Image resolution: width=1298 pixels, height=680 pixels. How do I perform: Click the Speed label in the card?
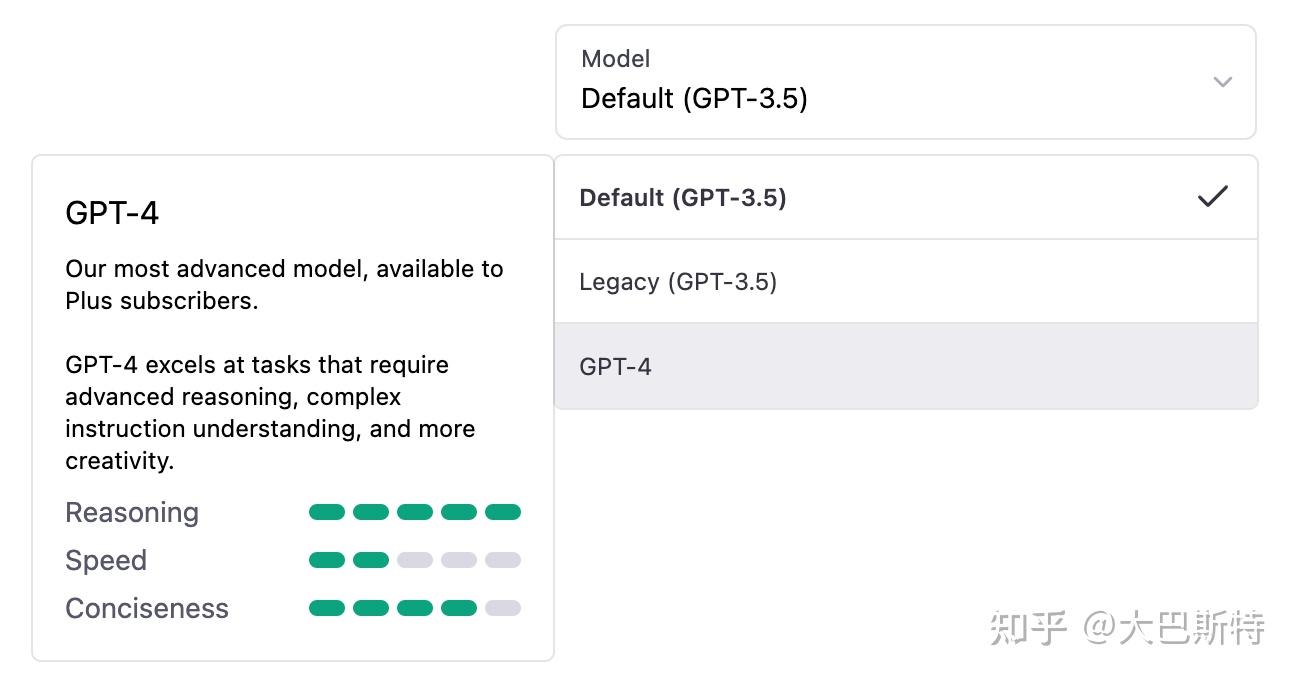(106, 561)
